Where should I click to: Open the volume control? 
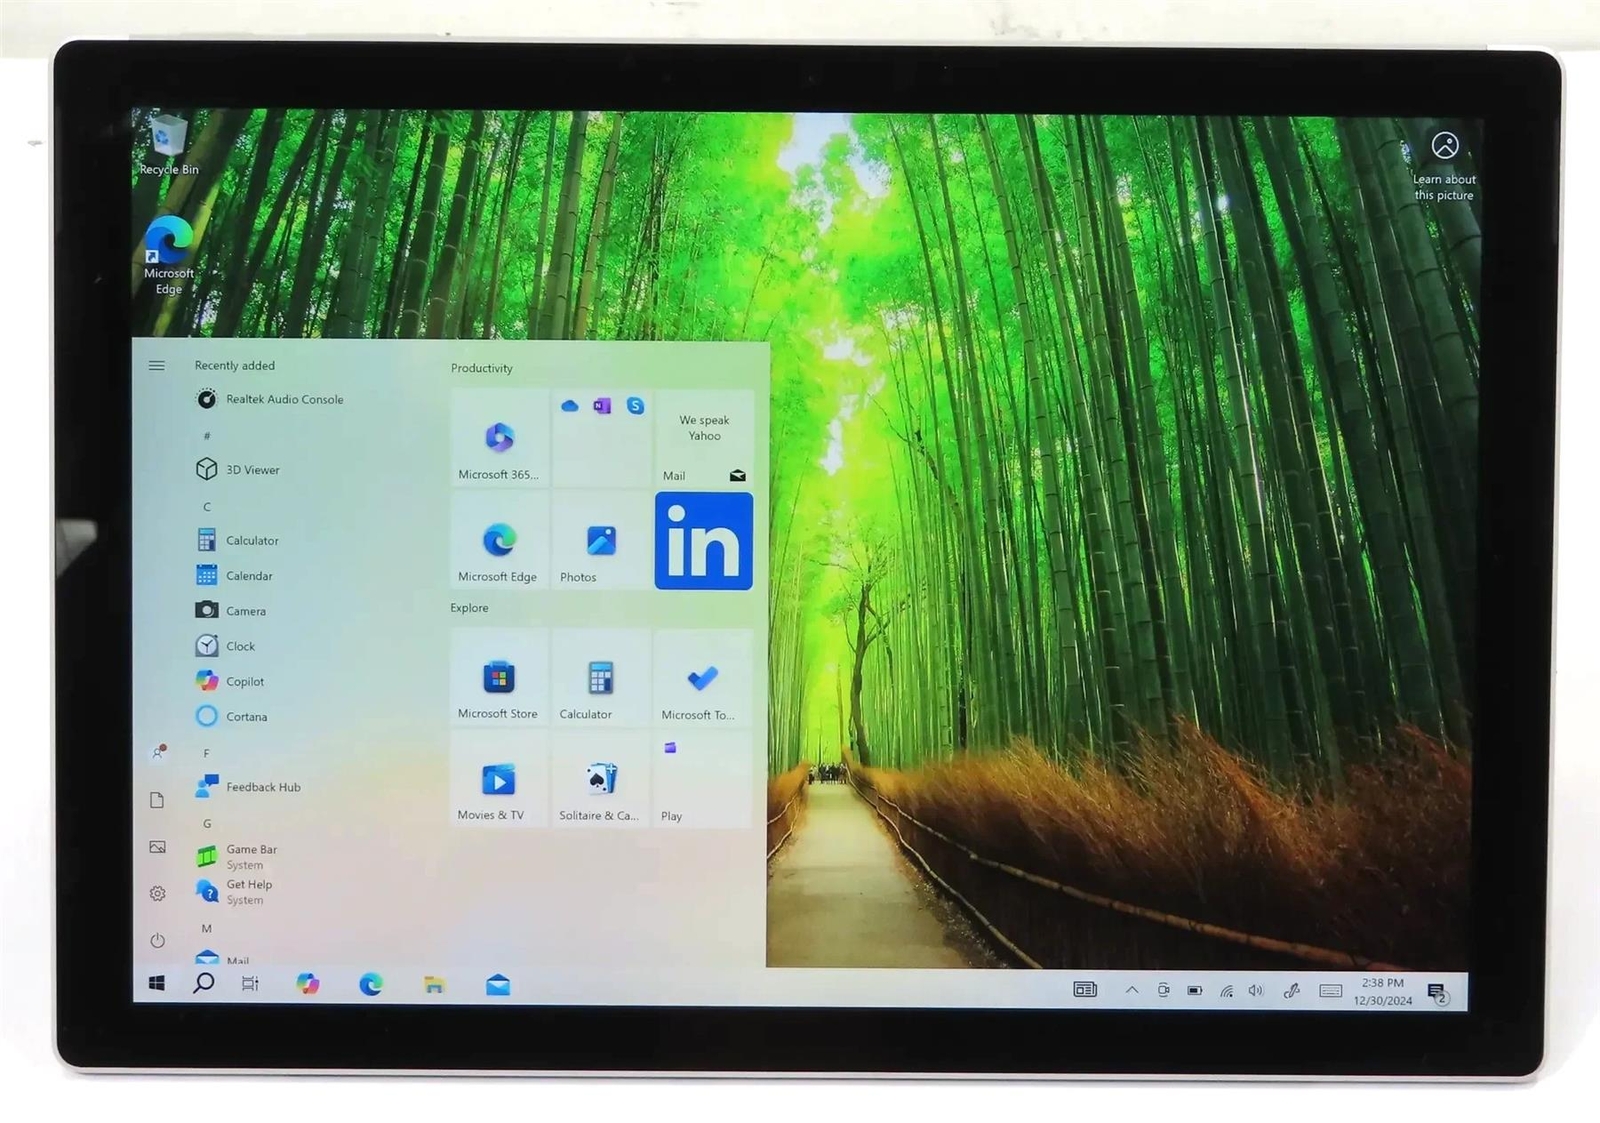(x=1257, y=991)
